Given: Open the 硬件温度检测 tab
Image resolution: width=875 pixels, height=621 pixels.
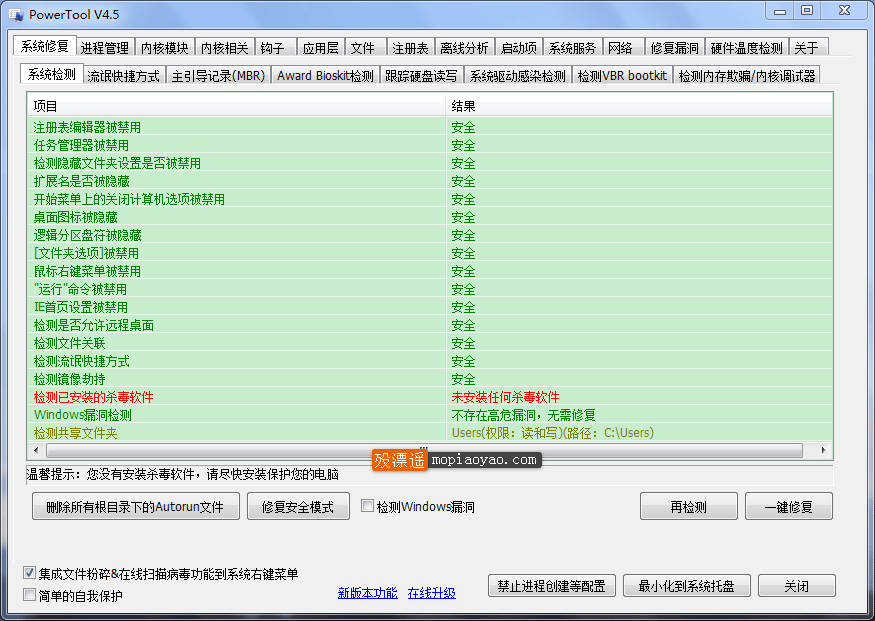Looking at the screenshot, I should 747,48.
